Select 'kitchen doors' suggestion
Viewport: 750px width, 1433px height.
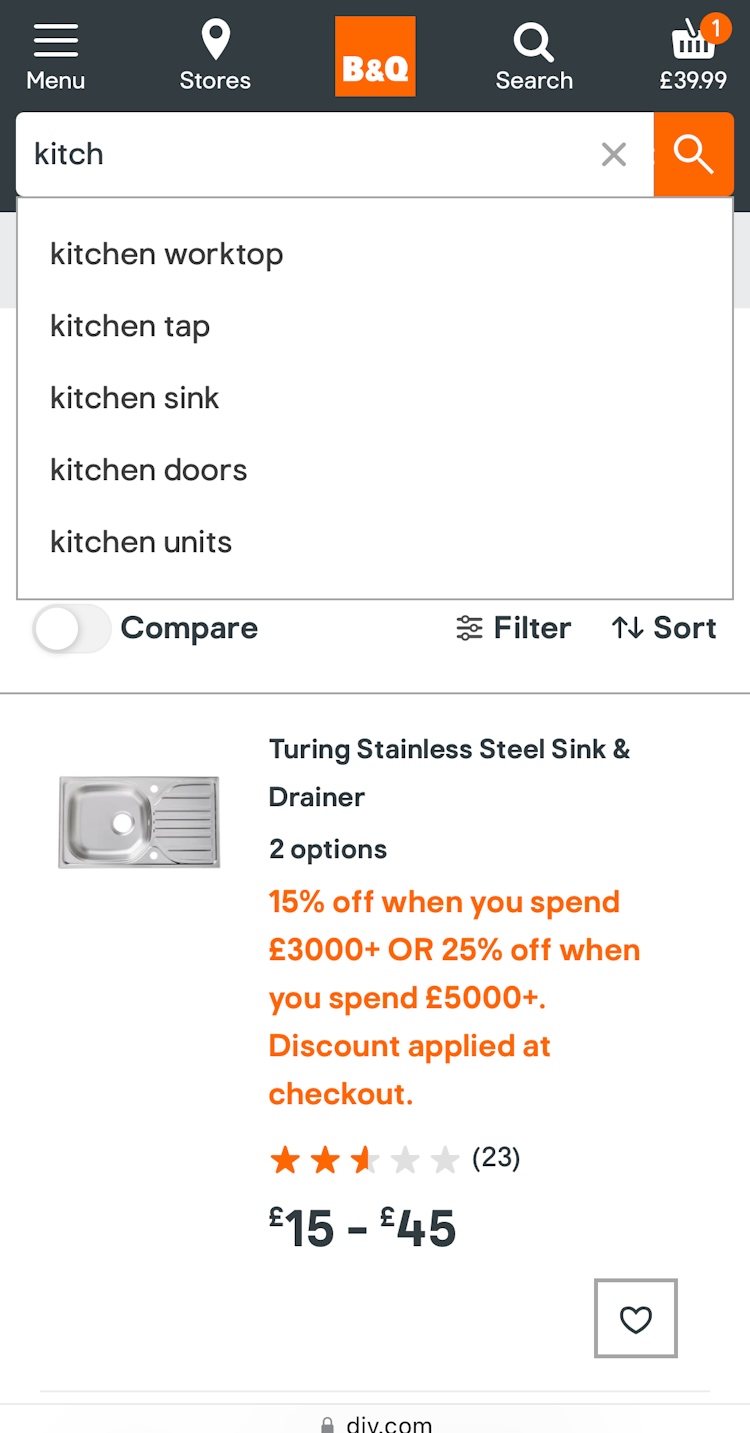click(149, 470)
